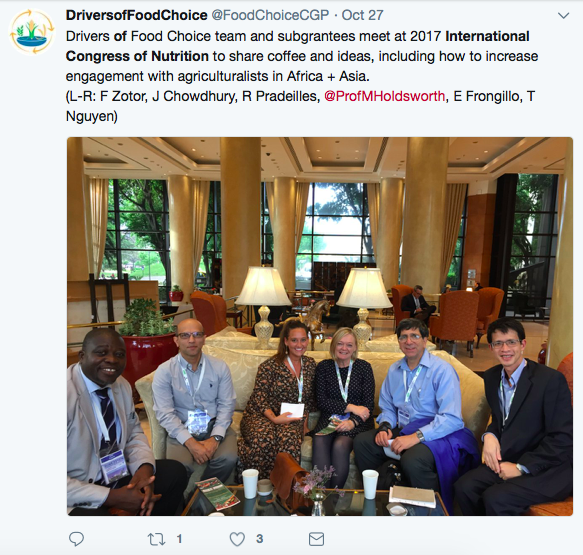Expand the tweet options chevron menu
Image resolution: width=583 pixels, height=555 pixels.
point(564,16)
